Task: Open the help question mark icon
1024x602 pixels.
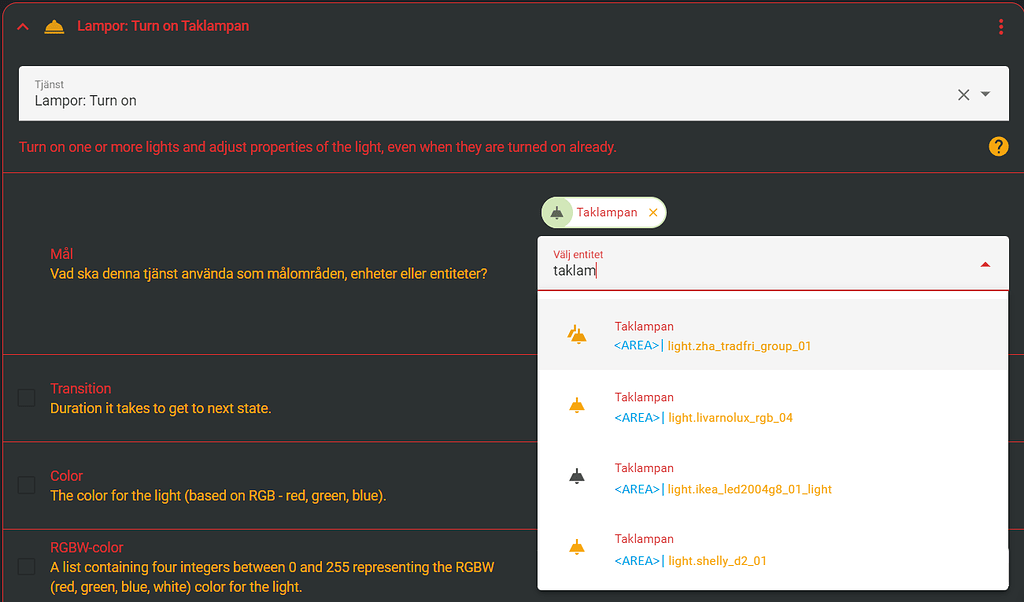Action: point(998,146)
